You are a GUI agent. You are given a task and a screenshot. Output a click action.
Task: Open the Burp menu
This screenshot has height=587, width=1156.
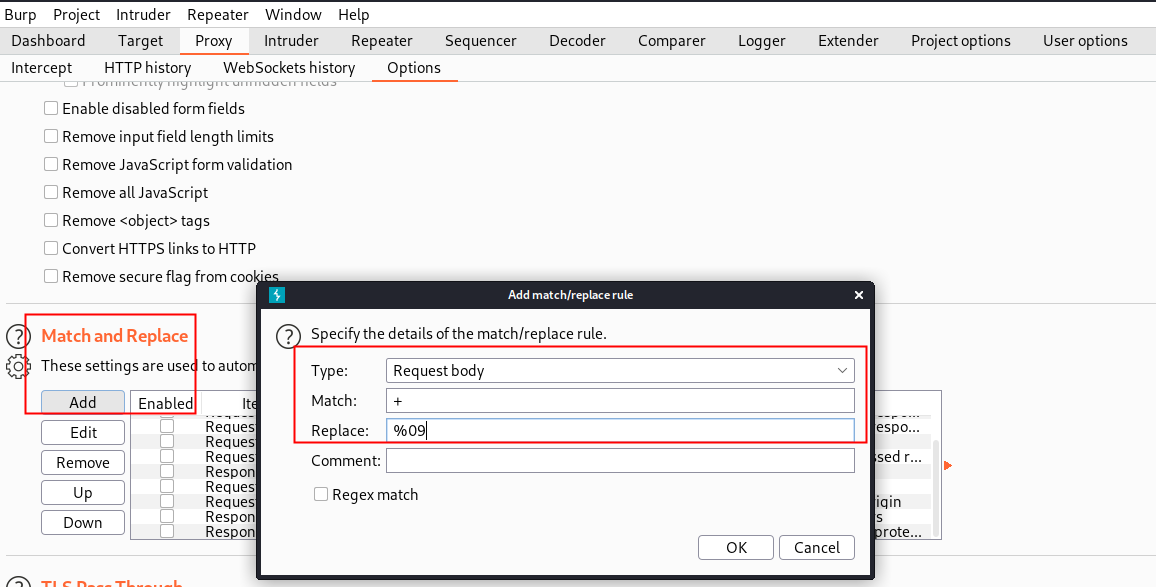click(20, 15)
